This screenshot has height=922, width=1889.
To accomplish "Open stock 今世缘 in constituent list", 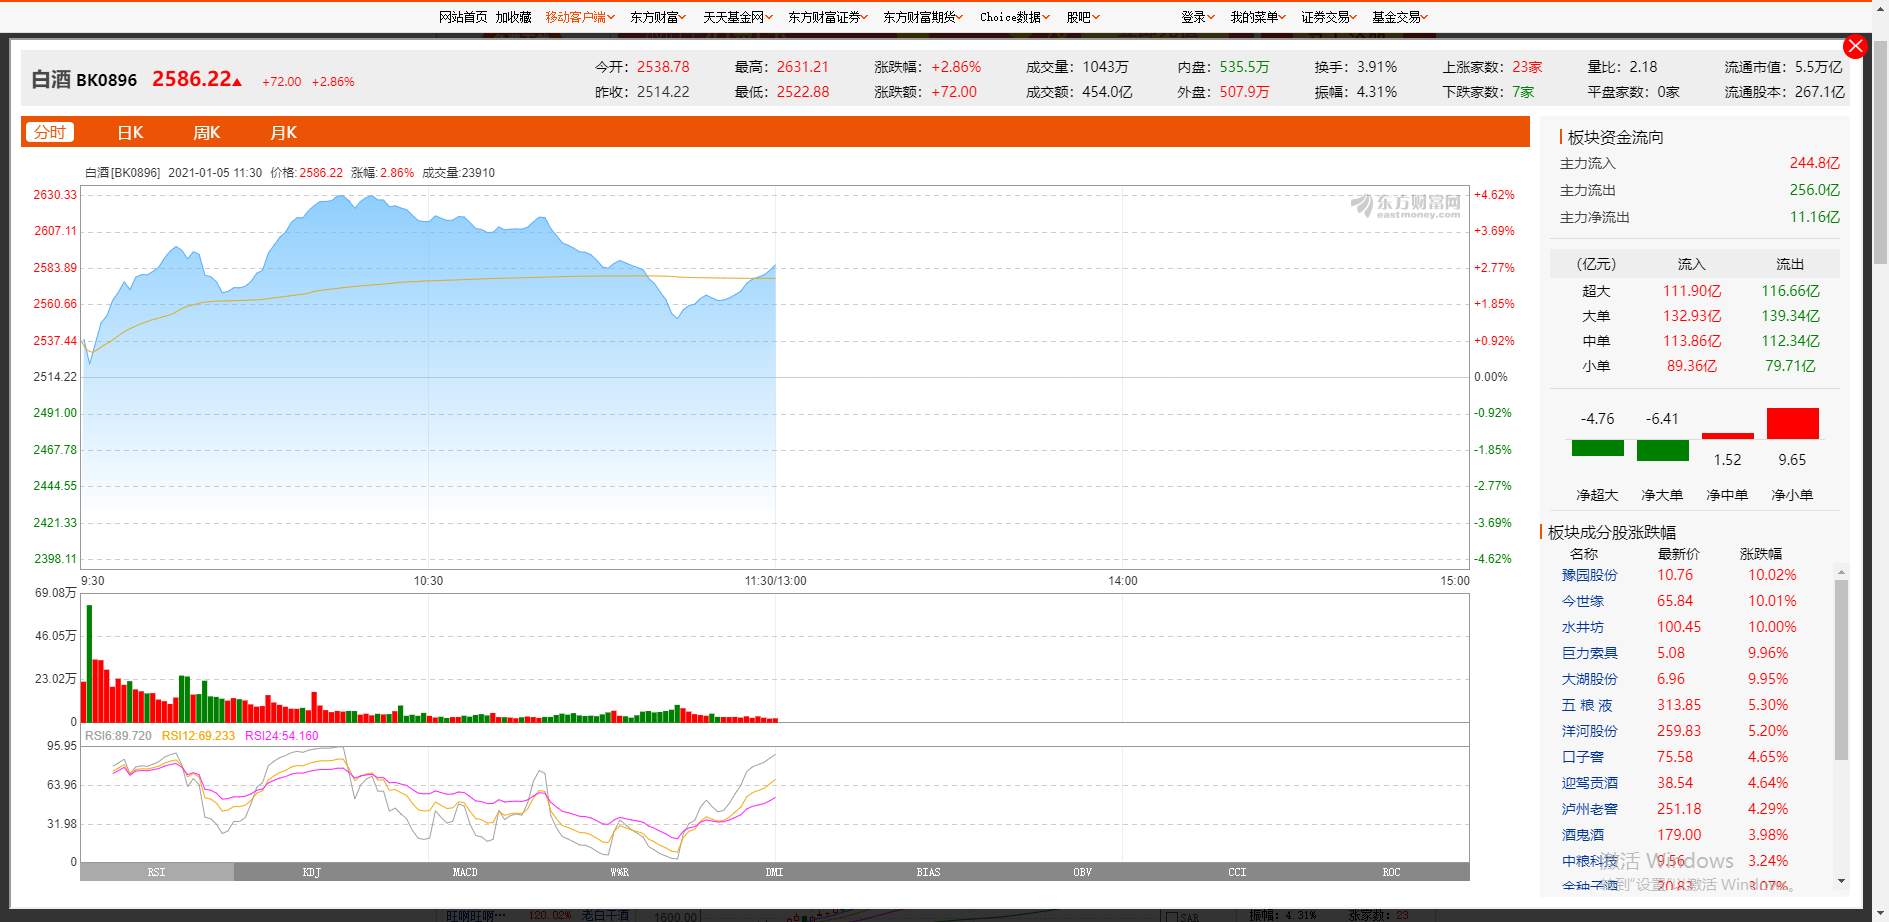I will [x=1582, y=601].
